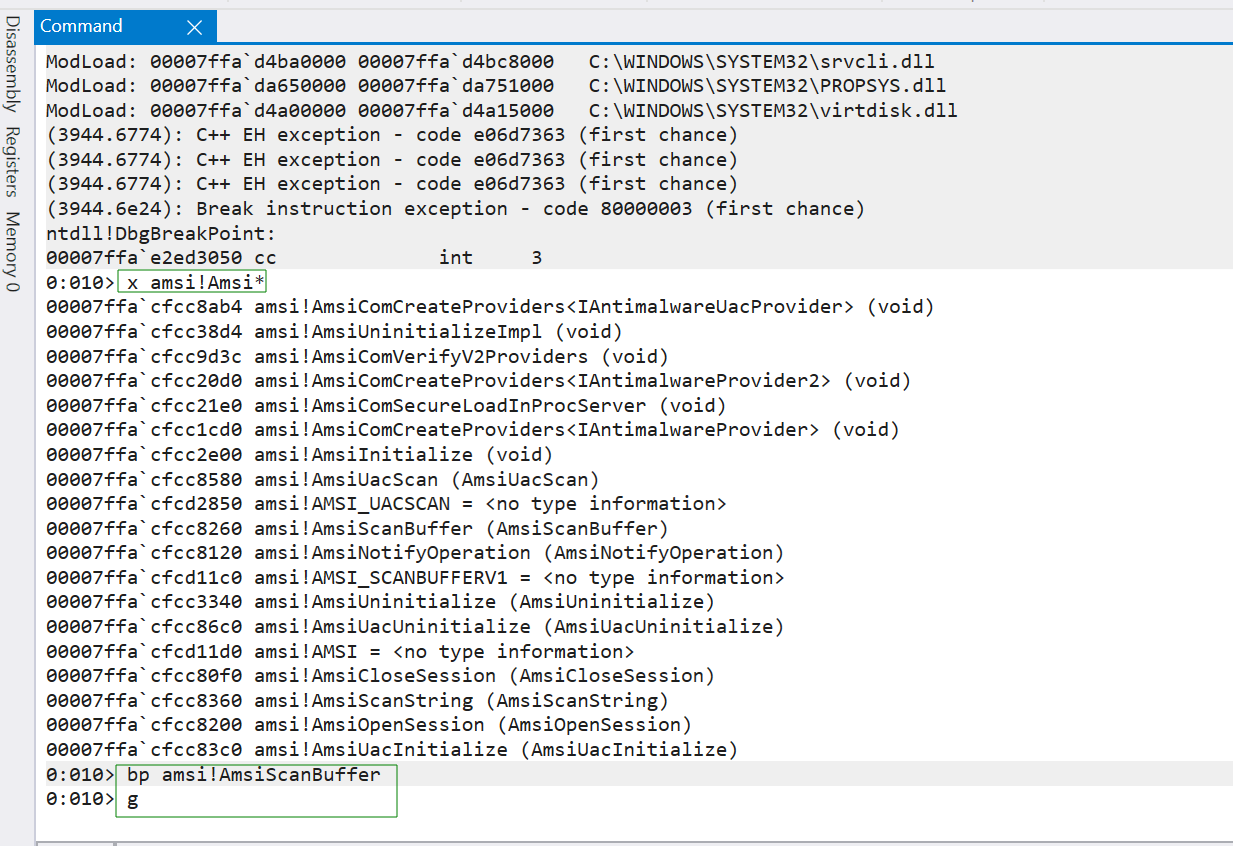Open the Memory 0 side panel tab
The image size is (1233, 846).
12,251
